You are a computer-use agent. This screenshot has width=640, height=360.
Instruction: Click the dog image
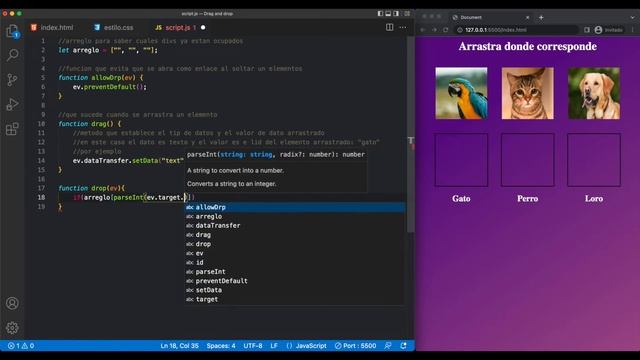[x=594, y=93]
